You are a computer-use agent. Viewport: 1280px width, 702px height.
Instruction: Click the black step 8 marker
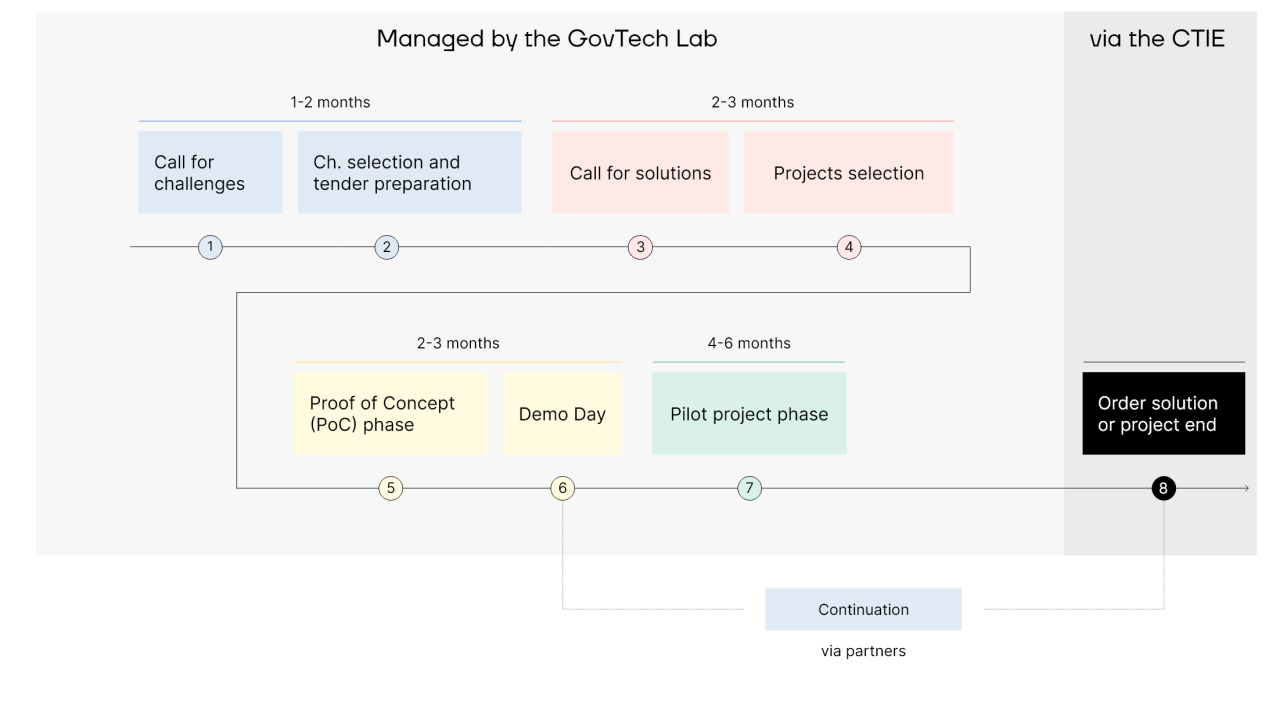point(1163,488)
